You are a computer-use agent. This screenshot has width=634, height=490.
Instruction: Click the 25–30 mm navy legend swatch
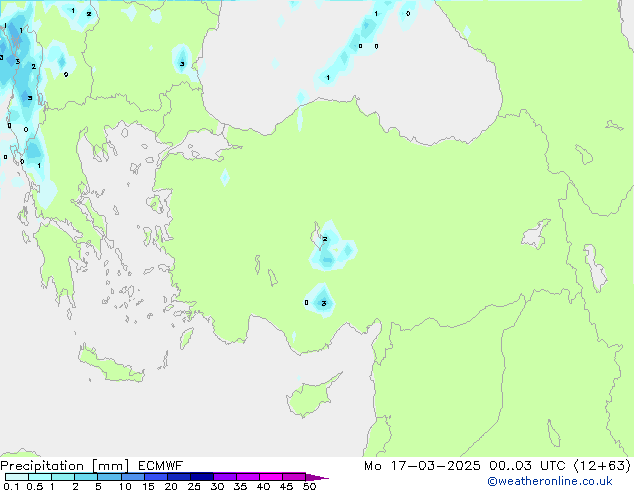(201, 477)
